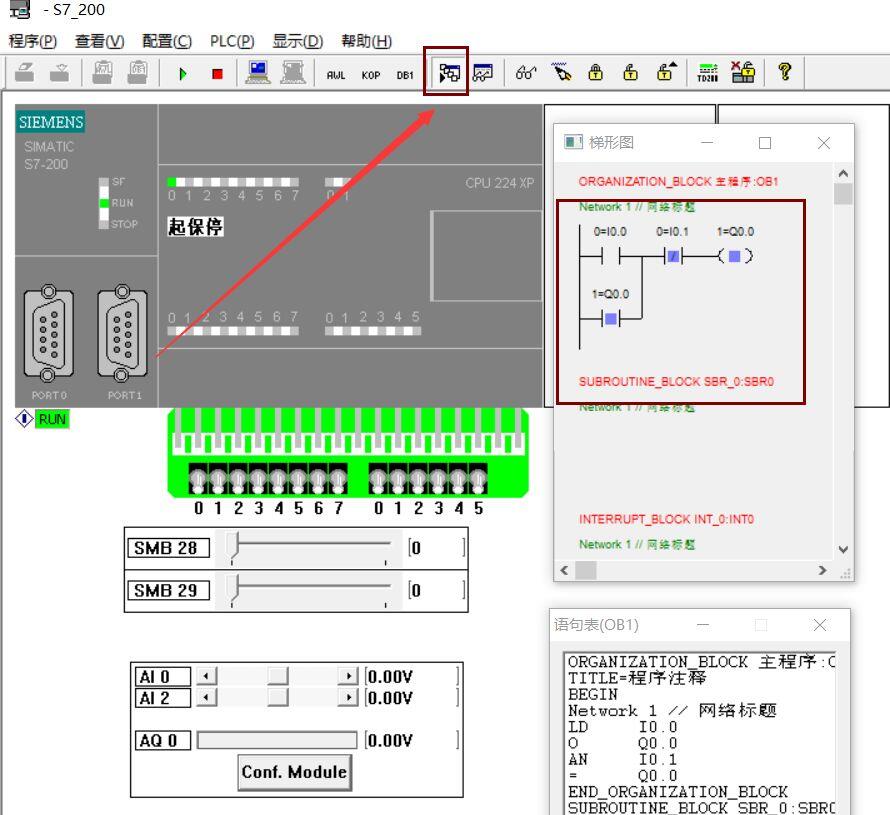Click the open padlock toolbar icon

pyautogui.click(x=630, y=72)
